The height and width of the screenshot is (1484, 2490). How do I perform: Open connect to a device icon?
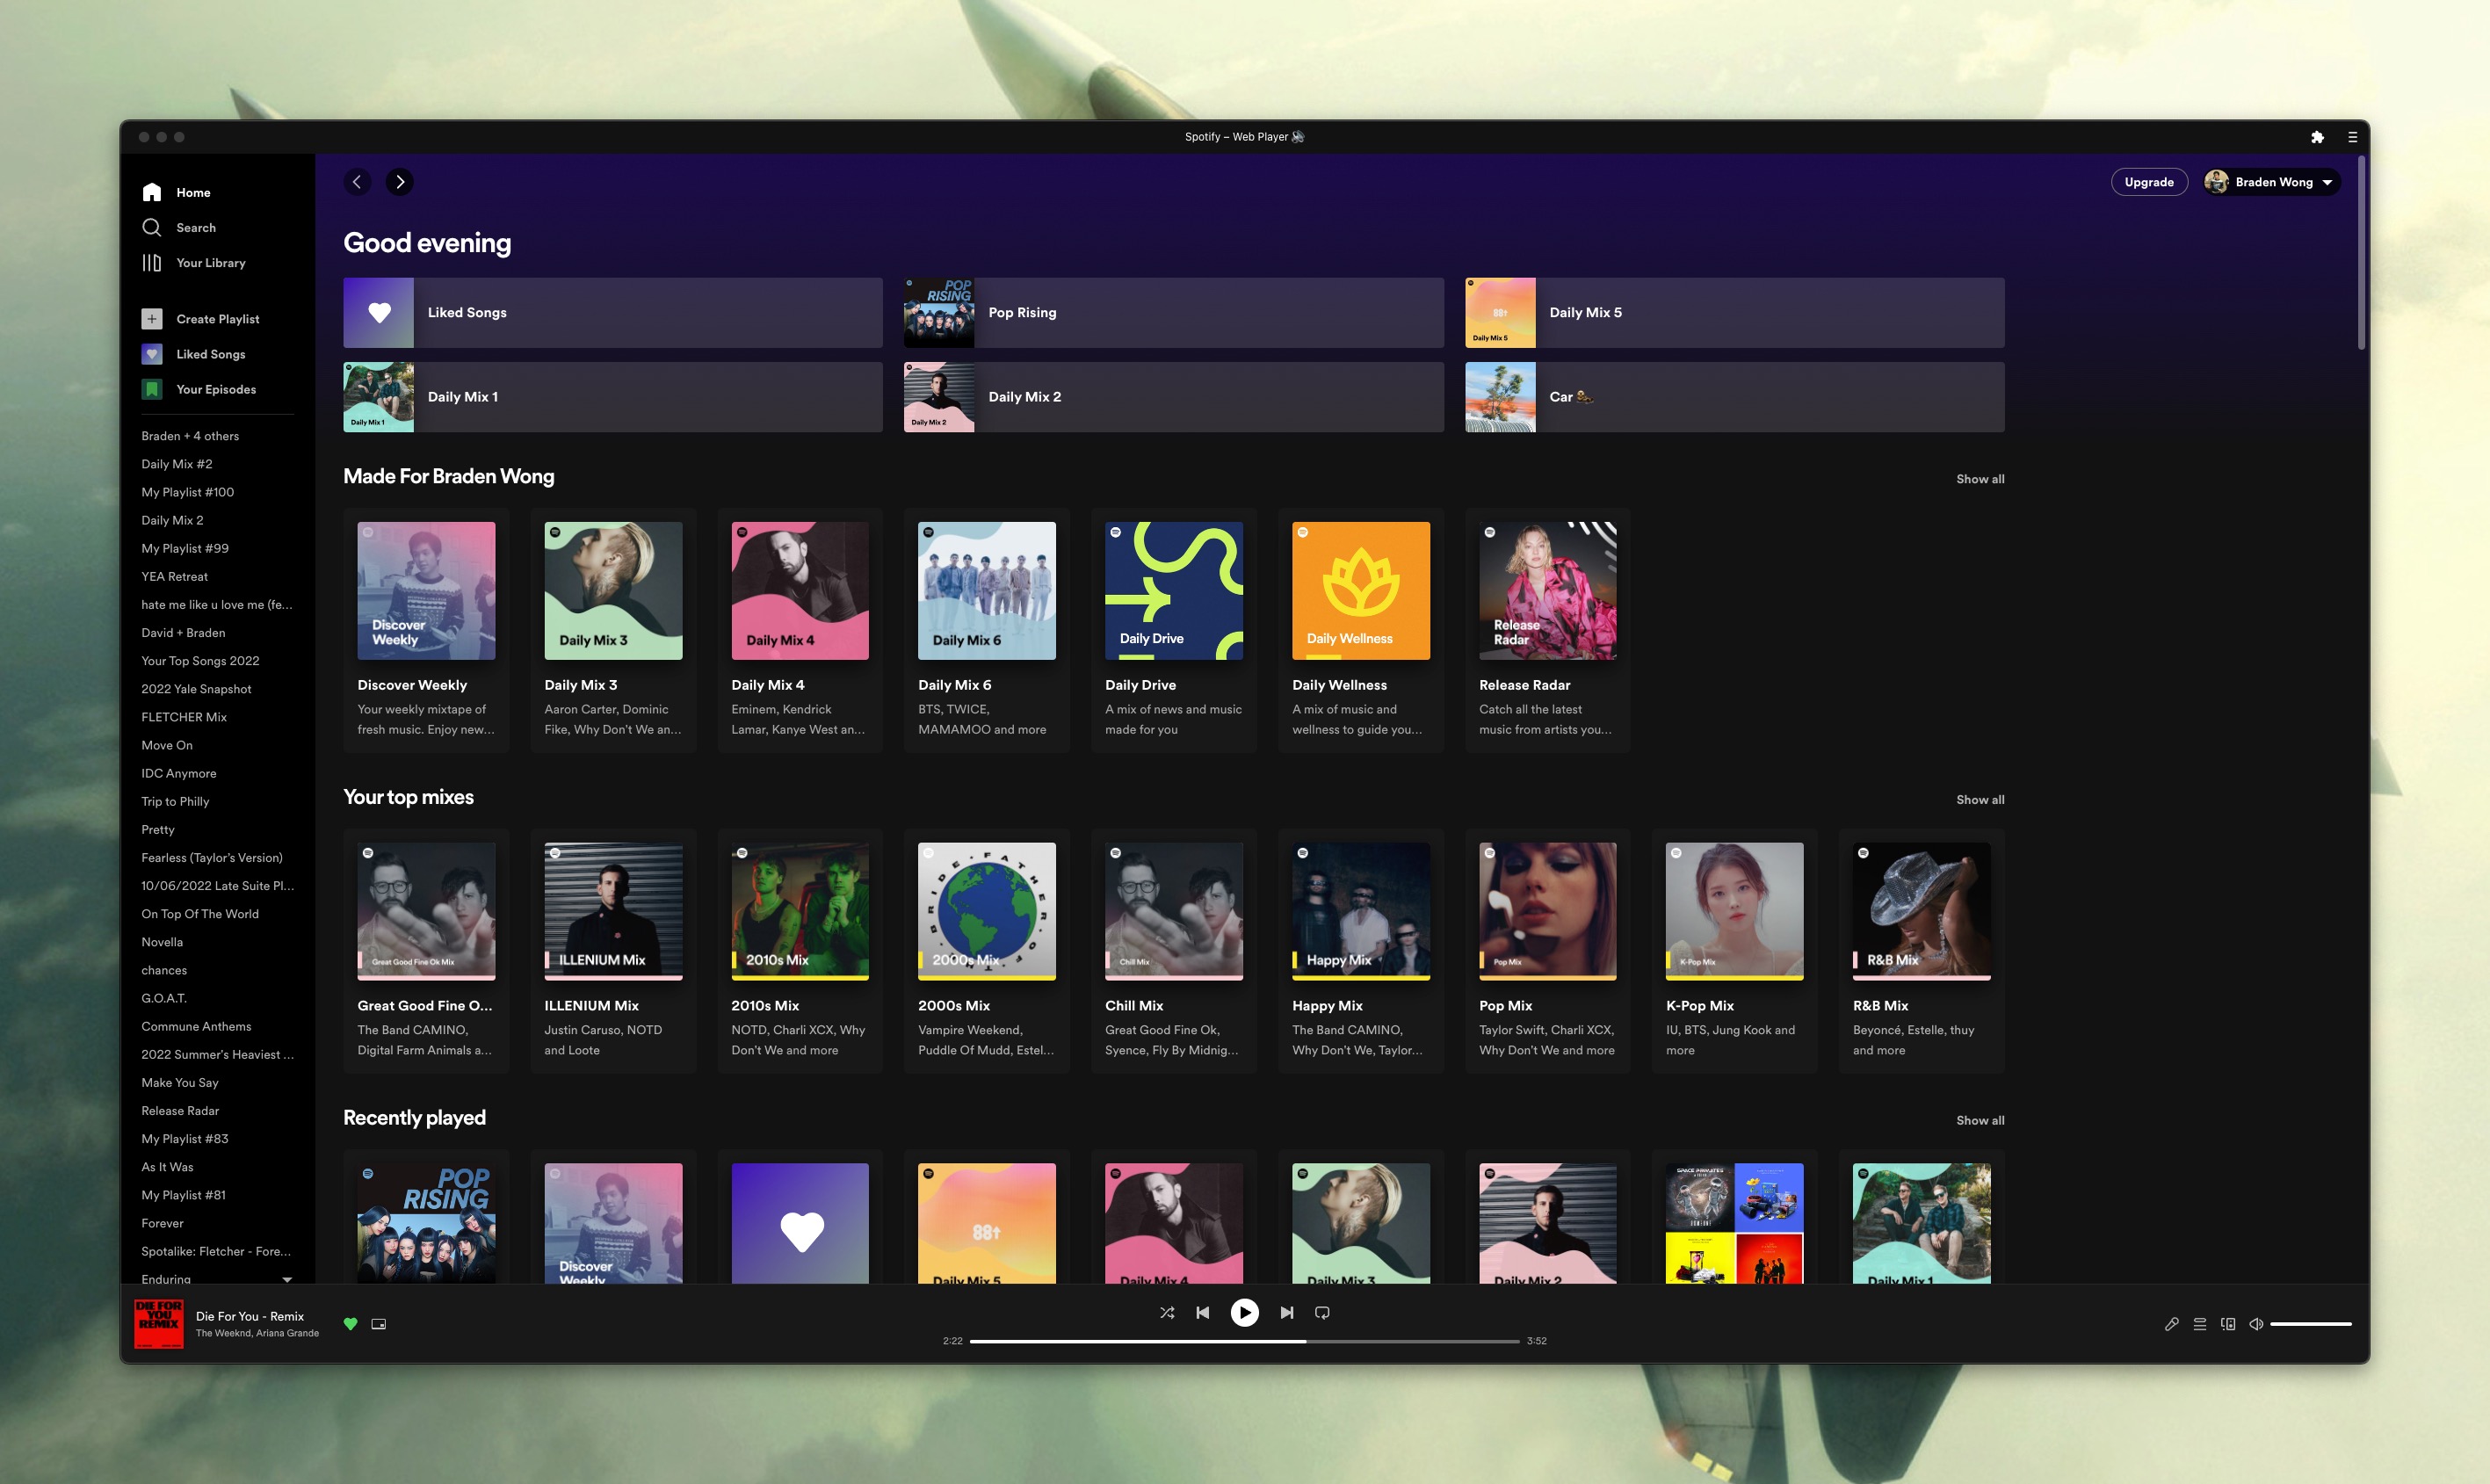pyautogui.click(x=2227, y=1324)
